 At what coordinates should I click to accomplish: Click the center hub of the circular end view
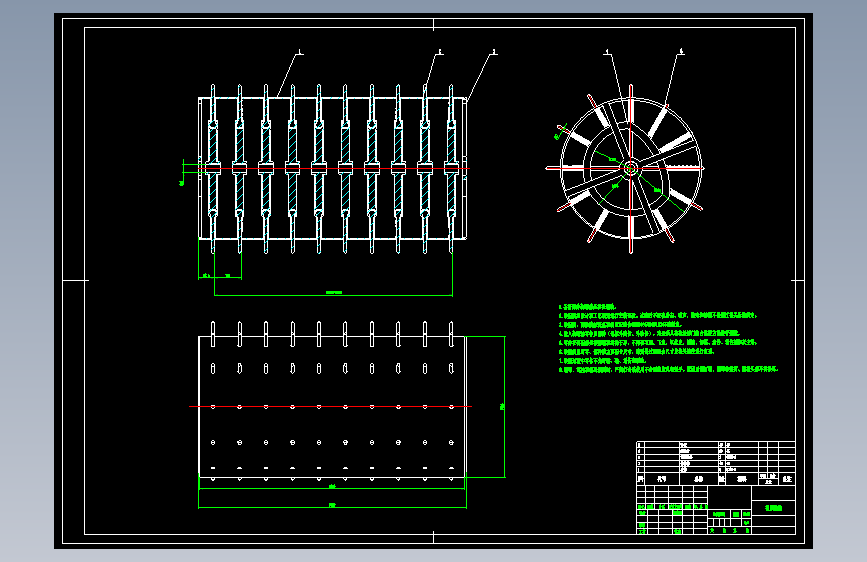point(630,168)
